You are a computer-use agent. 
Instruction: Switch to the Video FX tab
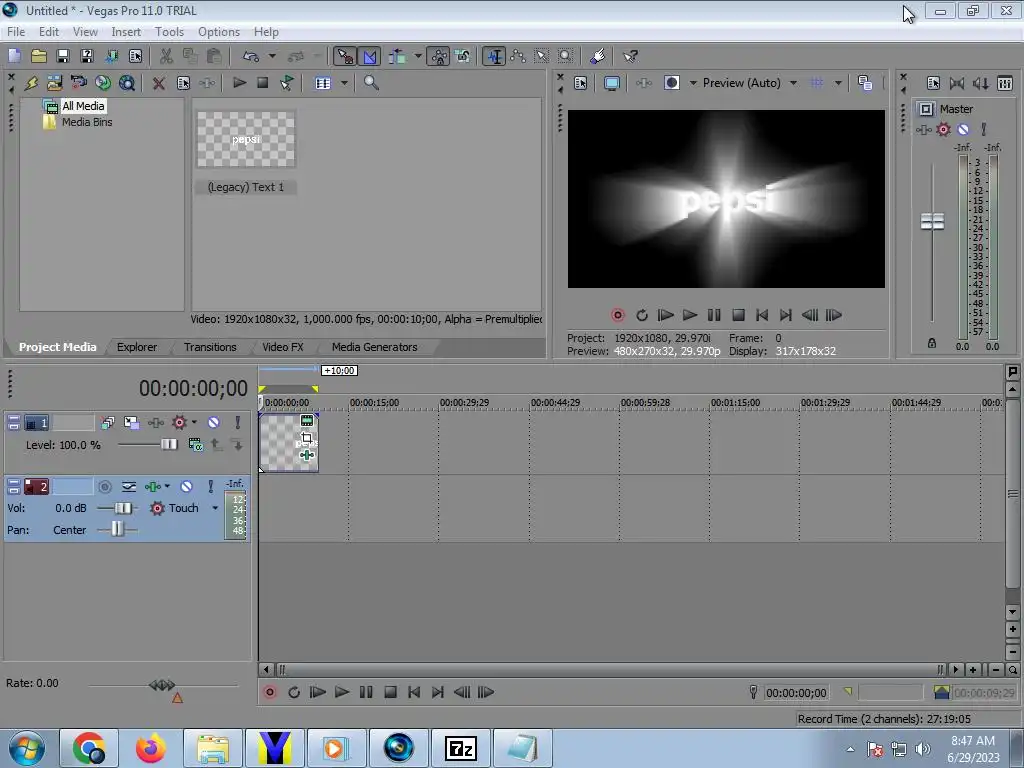click(283, 347)
